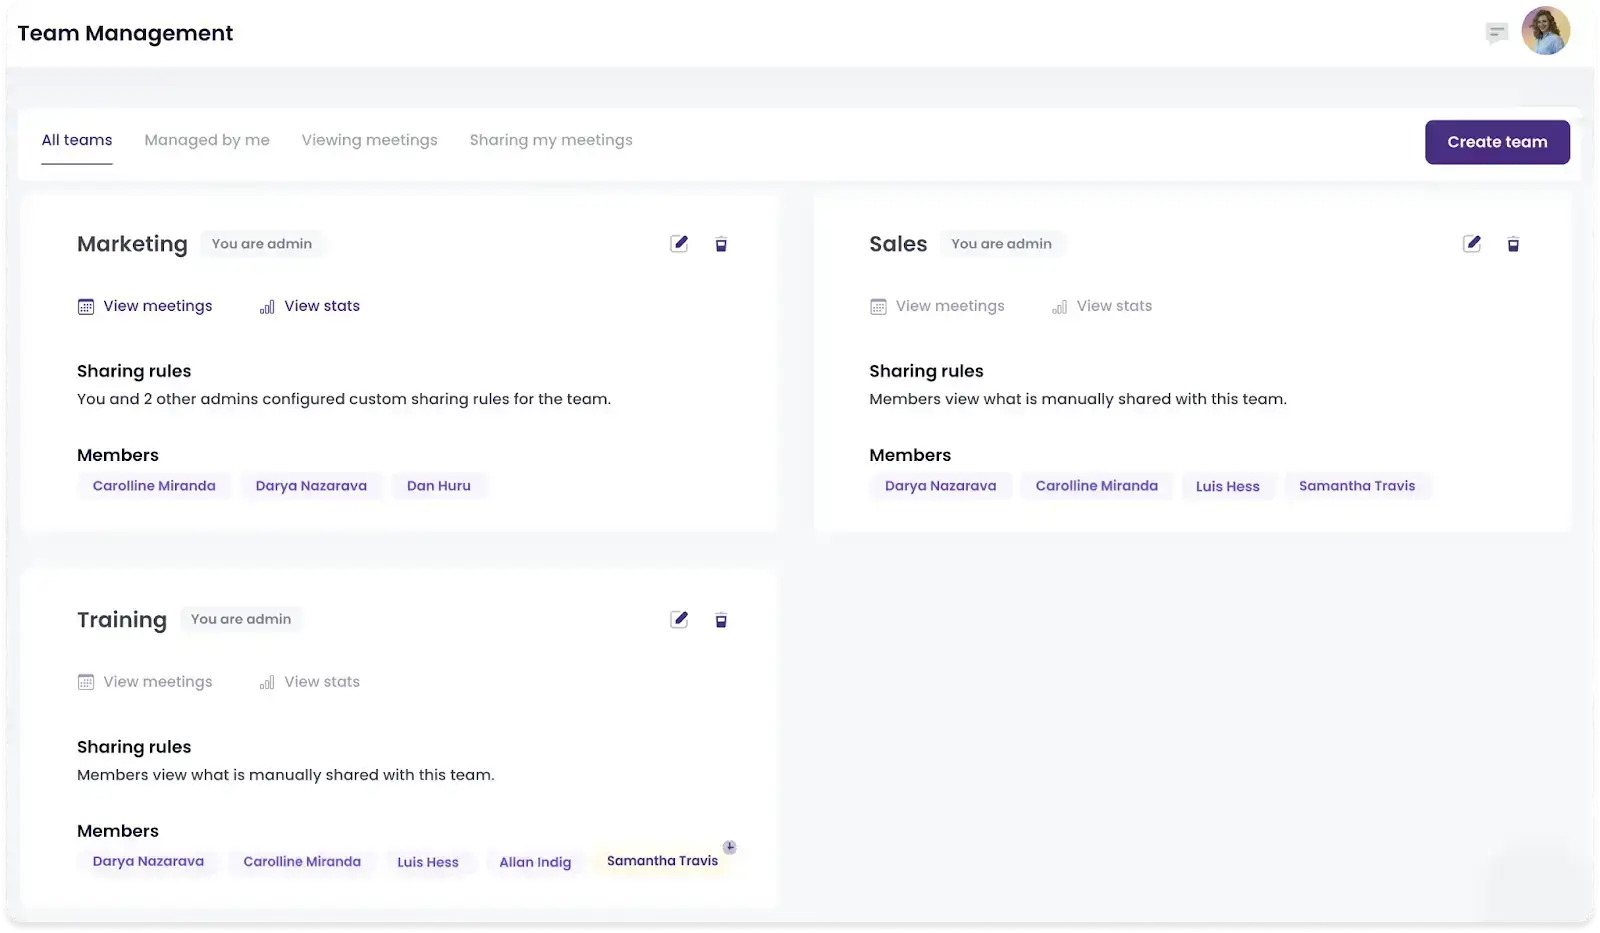Click the edit icon for Marketing team
The width and height of the screenshot is (1600, 933).
679,244
